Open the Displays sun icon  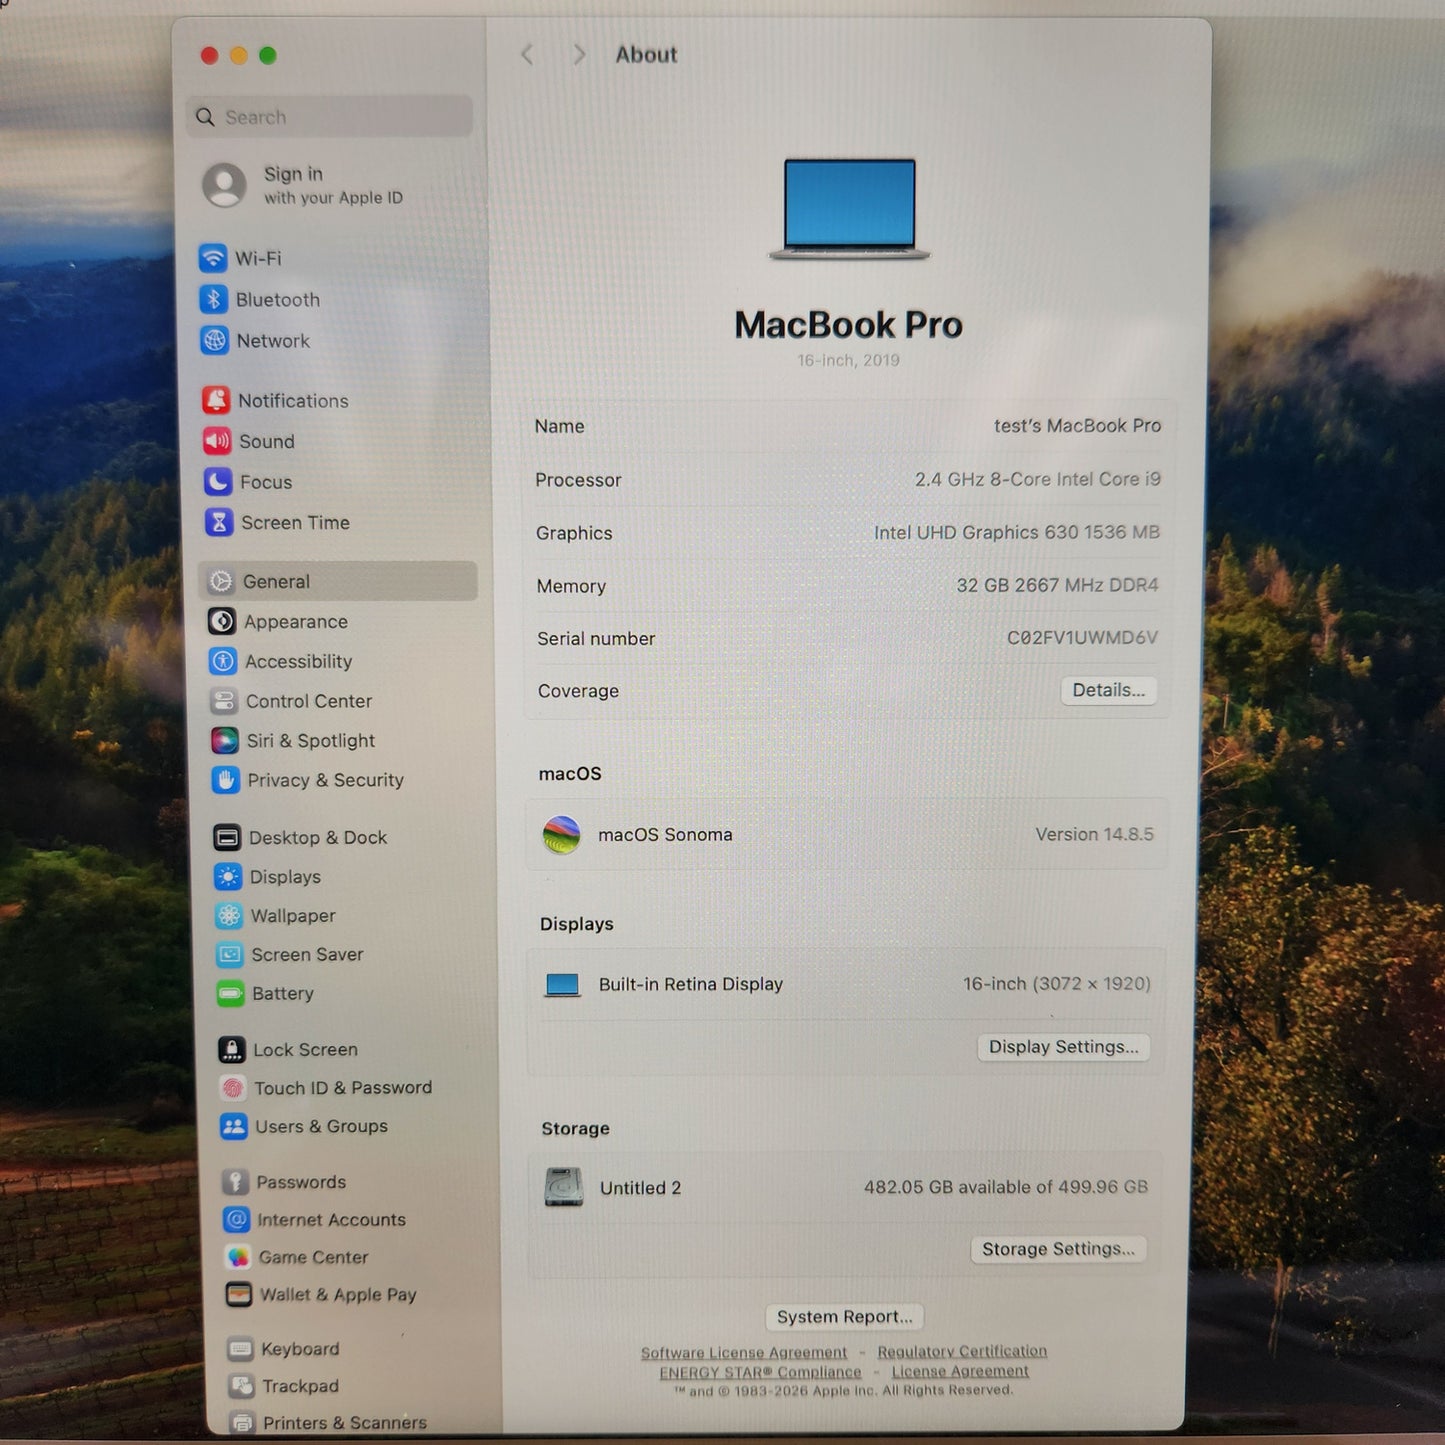tap(228, 877)
